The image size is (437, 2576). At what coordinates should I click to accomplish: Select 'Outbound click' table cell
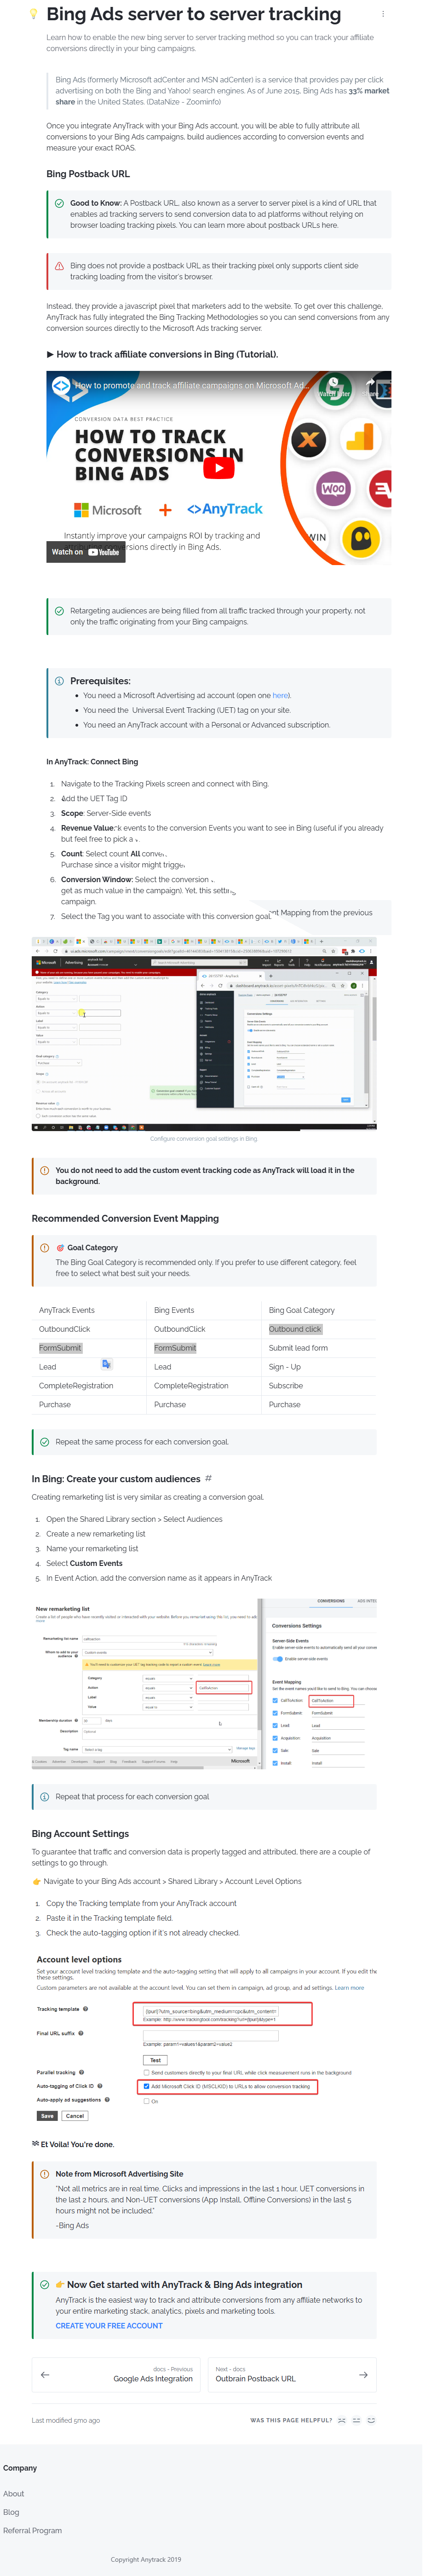click(295, 1329)
